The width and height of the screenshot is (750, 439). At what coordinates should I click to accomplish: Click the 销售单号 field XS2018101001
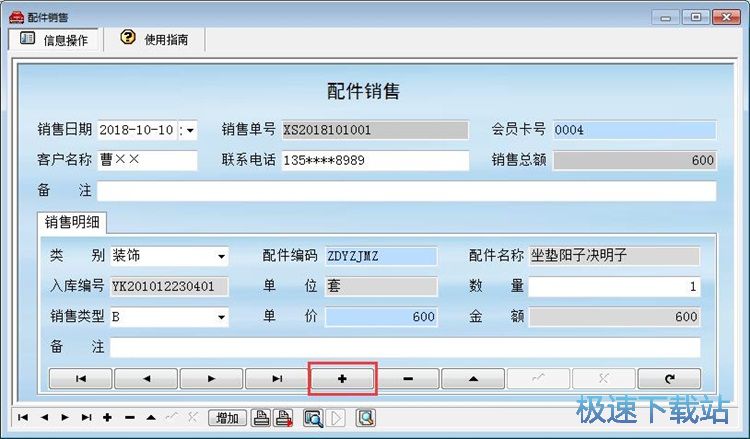point(375,130)
